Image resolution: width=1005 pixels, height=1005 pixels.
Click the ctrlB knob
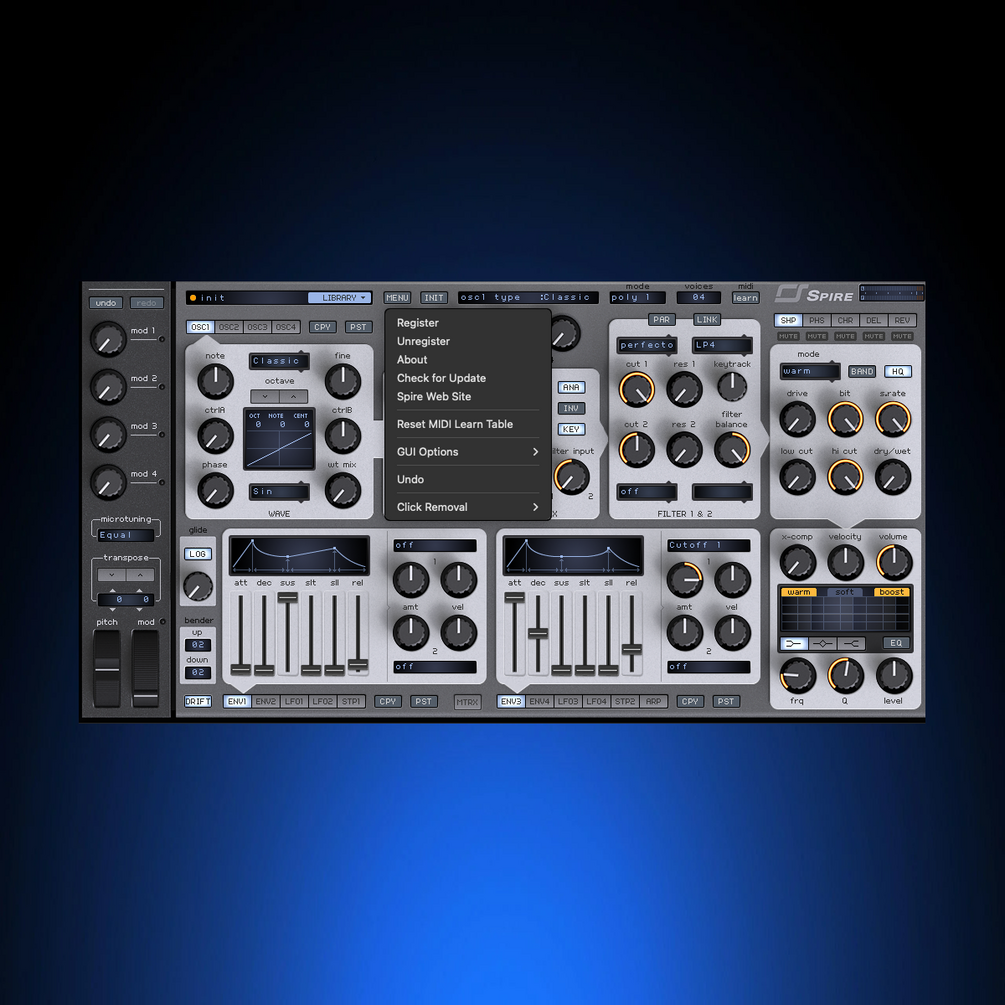coord(343,436)
